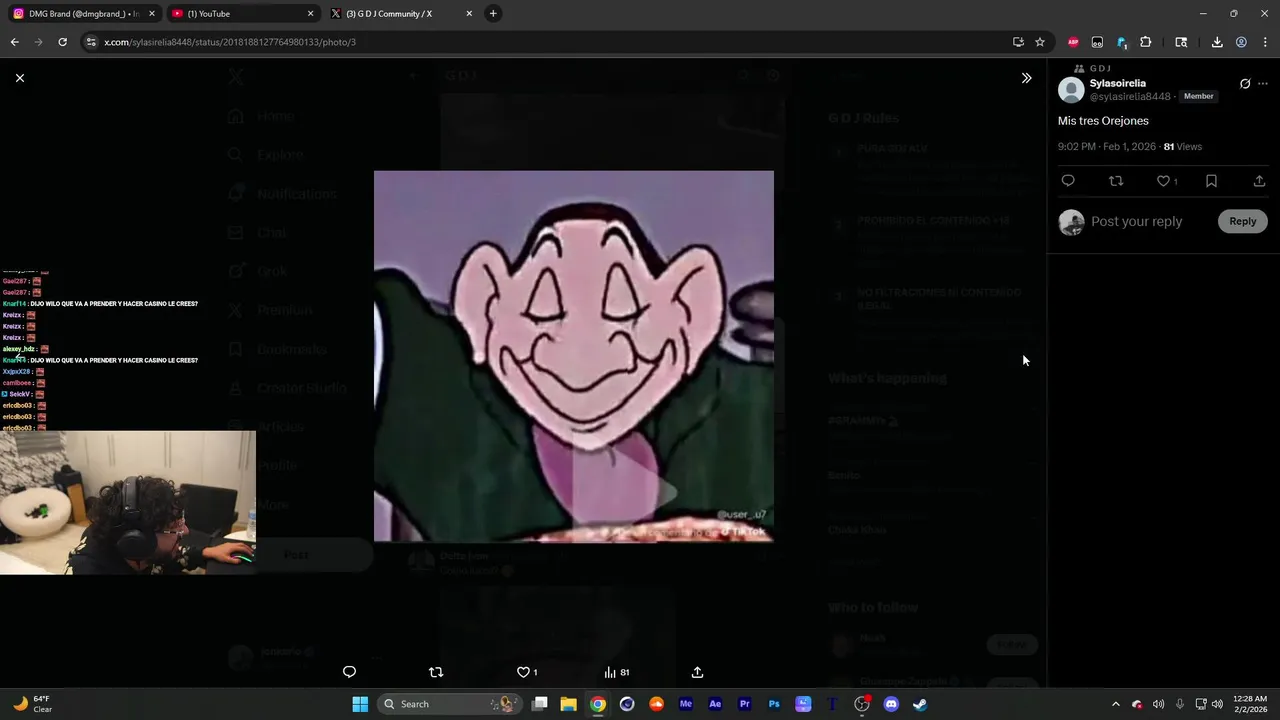Open Task View on the taskbar

click(540, 704)
